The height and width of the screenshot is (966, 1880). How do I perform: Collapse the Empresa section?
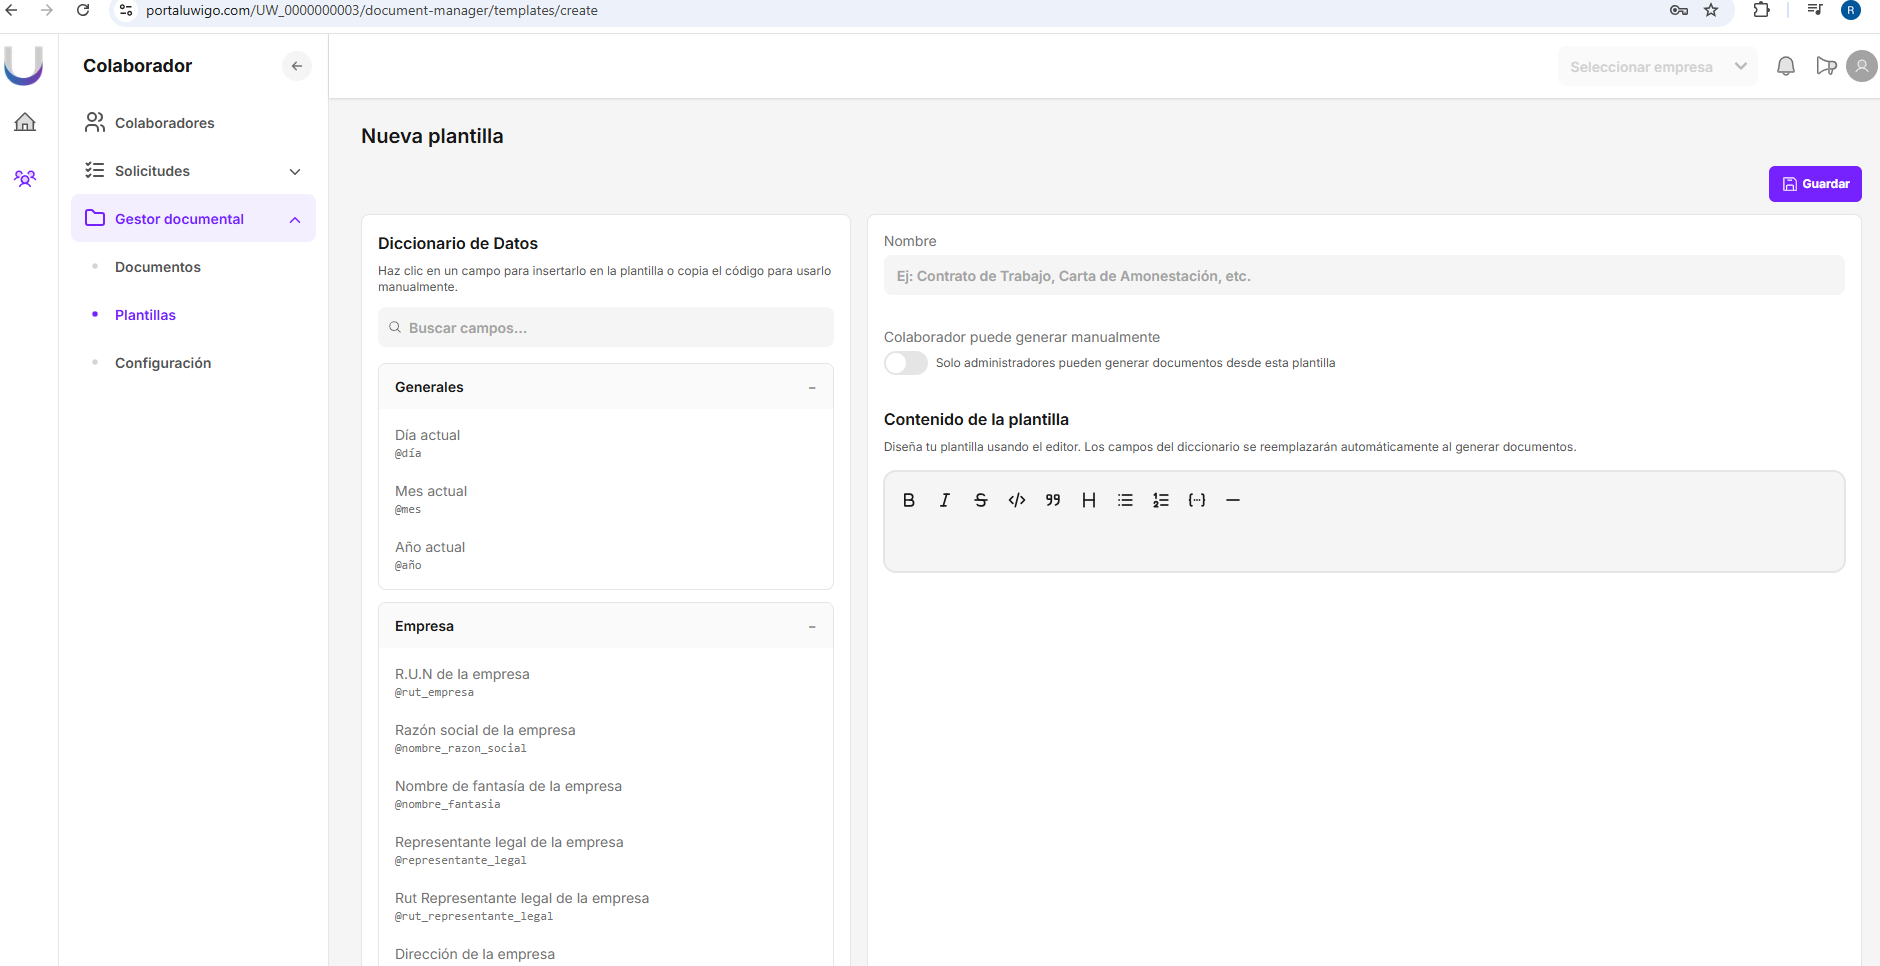(811, 627)
